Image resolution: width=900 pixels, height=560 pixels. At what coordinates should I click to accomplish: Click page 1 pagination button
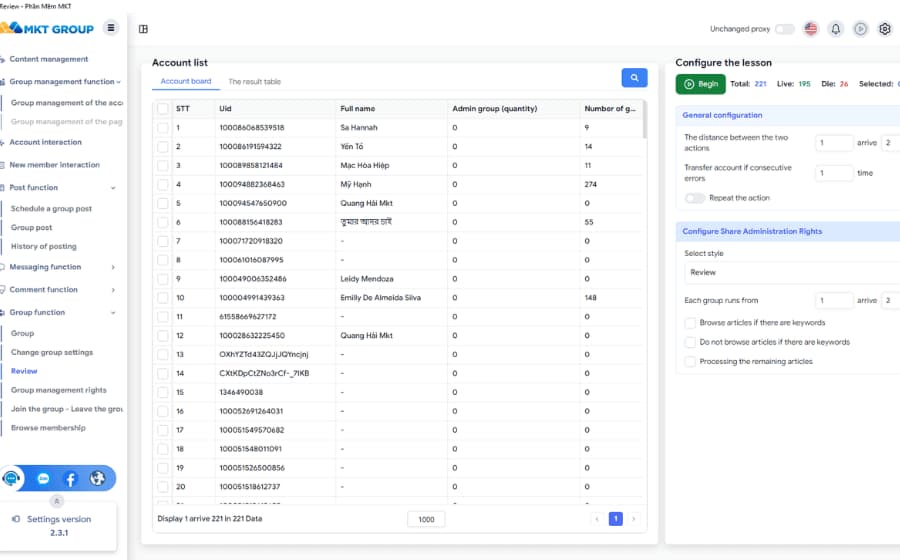coord(615,519)
